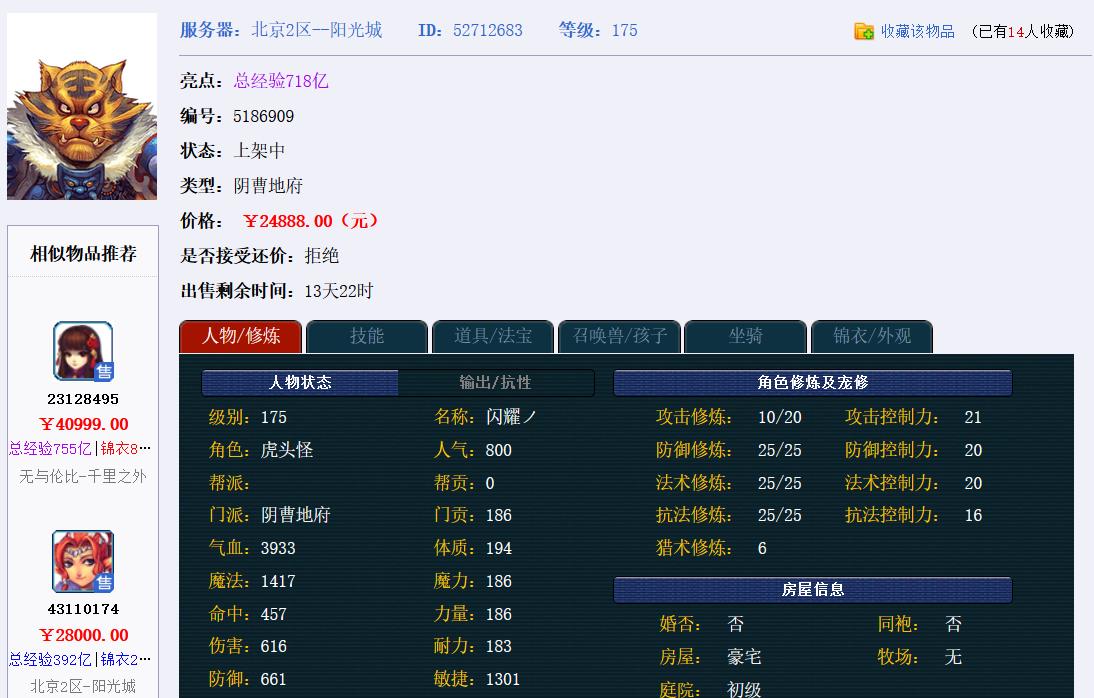Open the 锦衣/外观 appearance tab
This screenshot has height=698, width=1094.
[x=871, y=337]
